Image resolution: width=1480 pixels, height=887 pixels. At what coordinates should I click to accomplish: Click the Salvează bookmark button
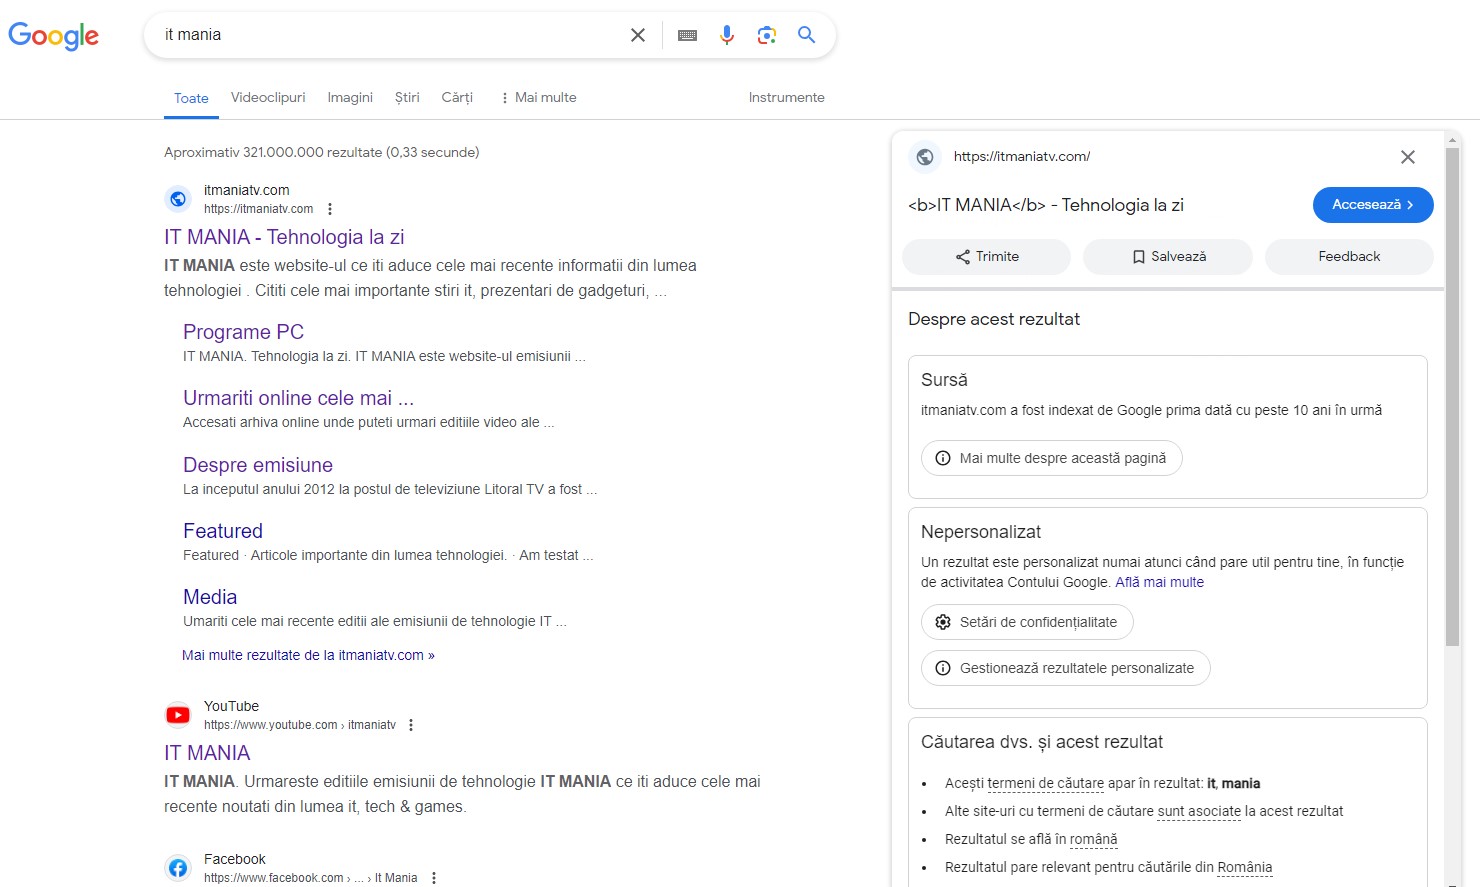1168,257
